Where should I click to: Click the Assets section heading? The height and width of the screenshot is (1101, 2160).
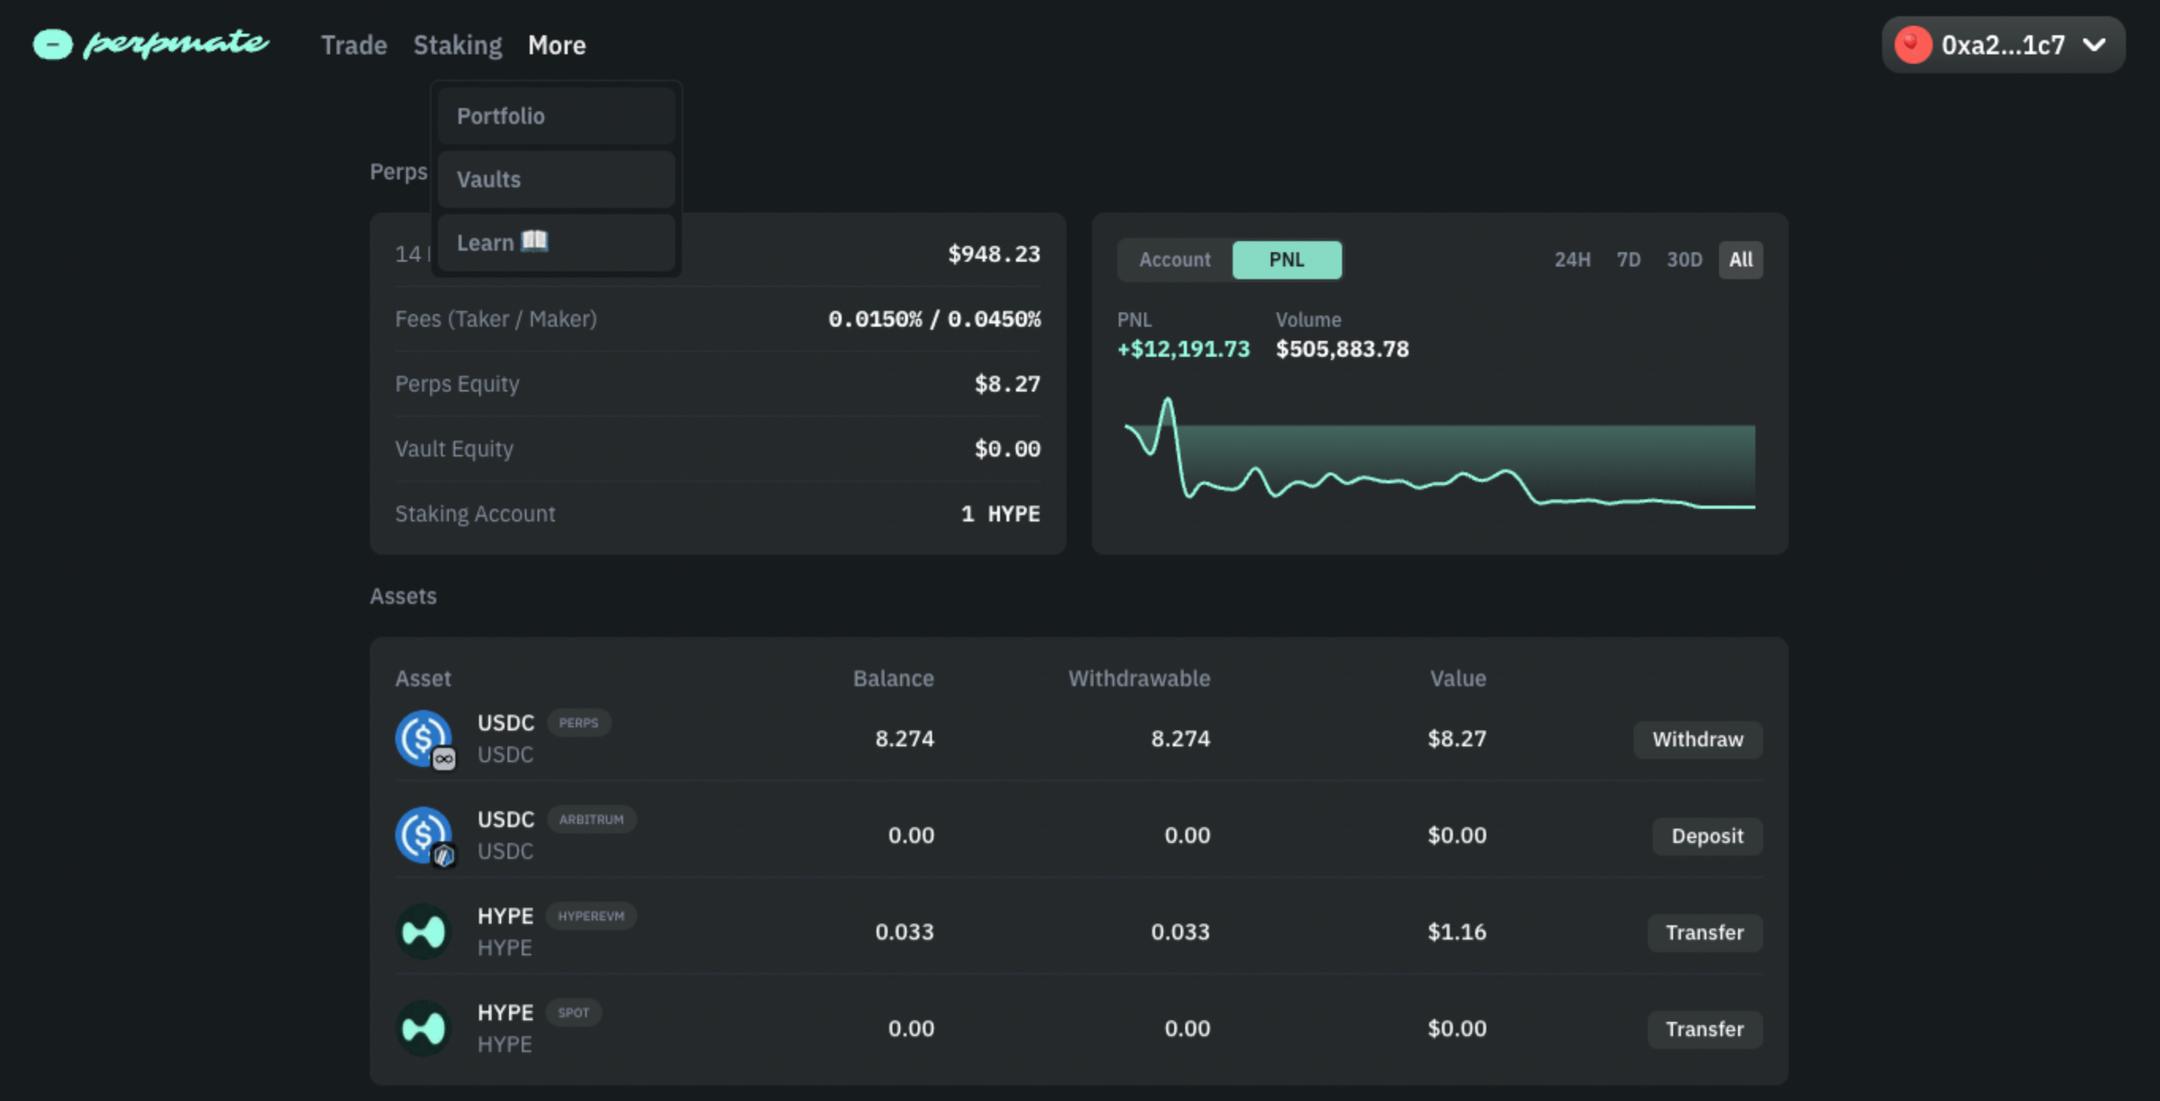403,596
